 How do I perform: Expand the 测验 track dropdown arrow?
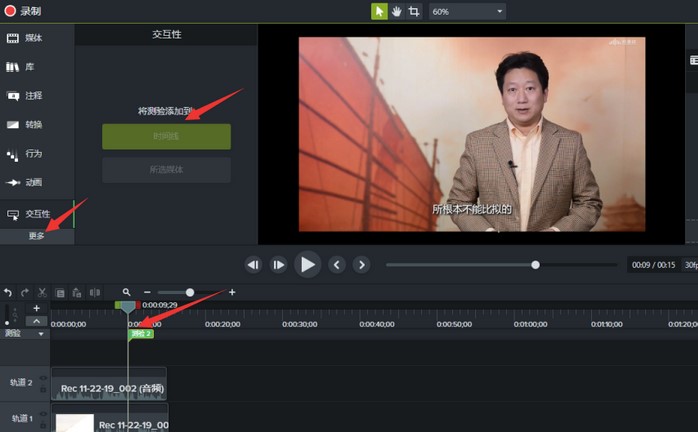(41, 334)
